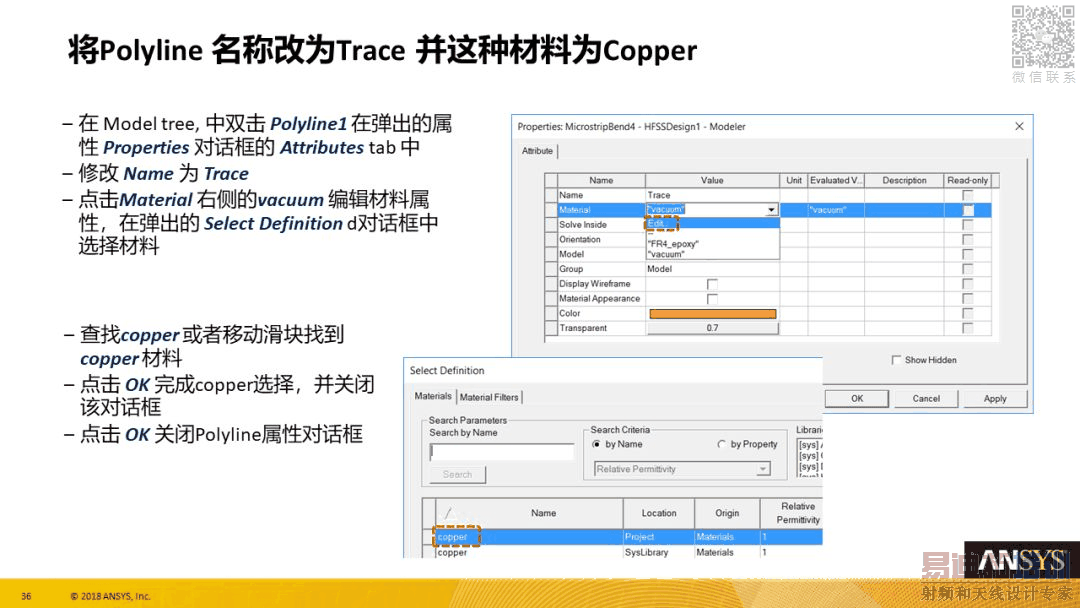Close the Properties Modeler dialog
The image size is (1080, 608).
[x=1019, y=126]
